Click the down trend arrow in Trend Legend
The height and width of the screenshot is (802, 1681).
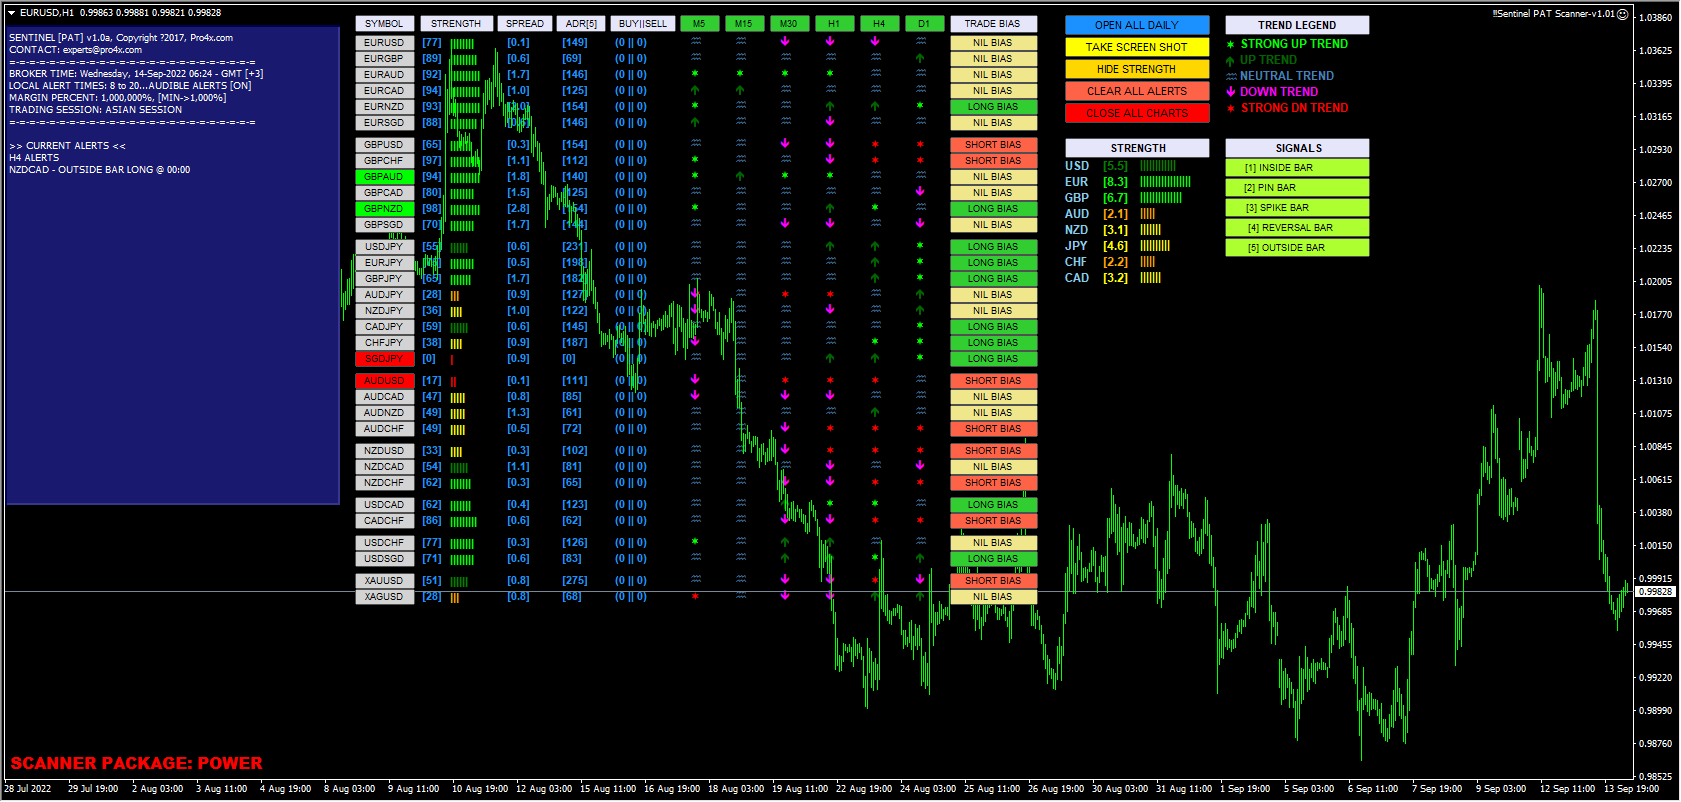coord(1231,92)
